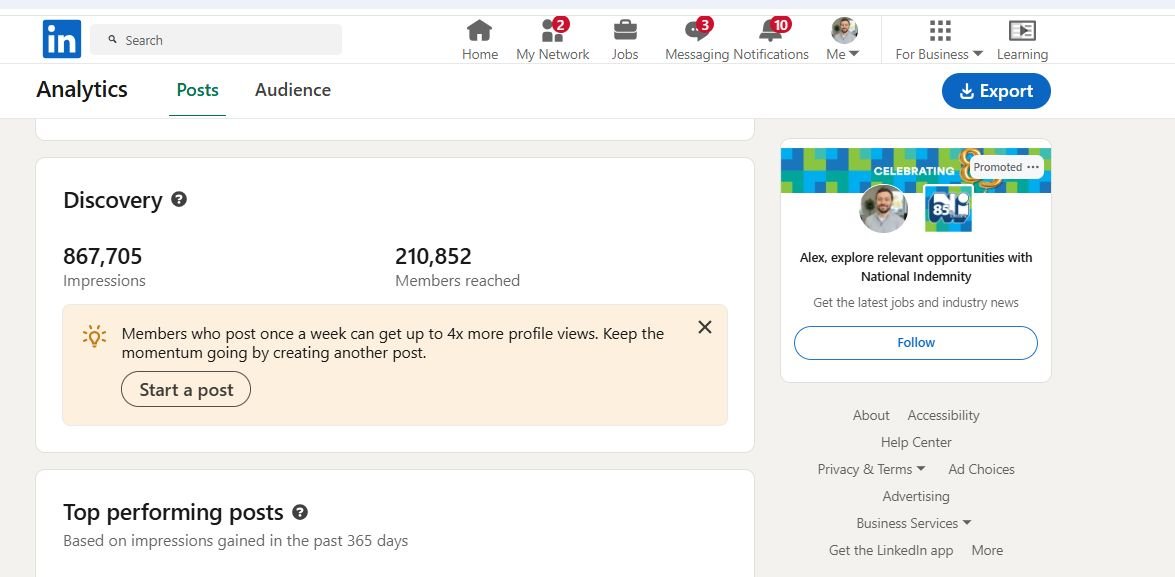Select the Posts analytics tab
This screenshot has height=577, width=1175.
pos(197,90)
